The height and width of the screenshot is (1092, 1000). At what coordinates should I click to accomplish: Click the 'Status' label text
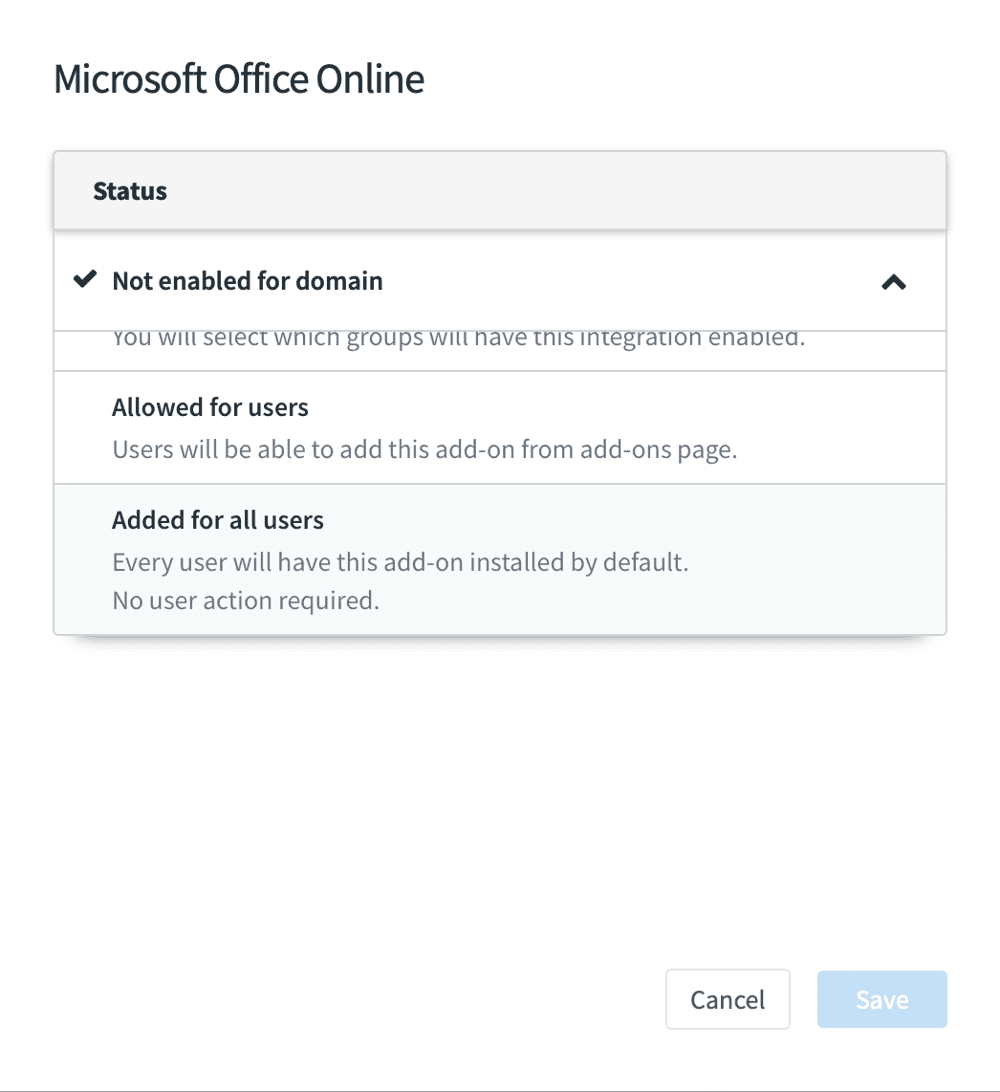click(130, 191)
